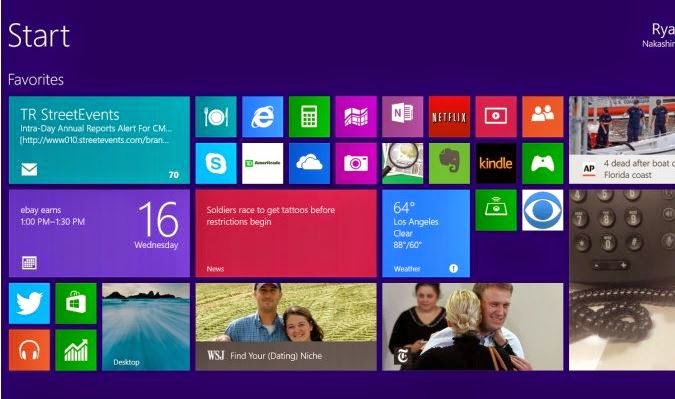
Task: Open the Maps tile
Action: (356, 117)
